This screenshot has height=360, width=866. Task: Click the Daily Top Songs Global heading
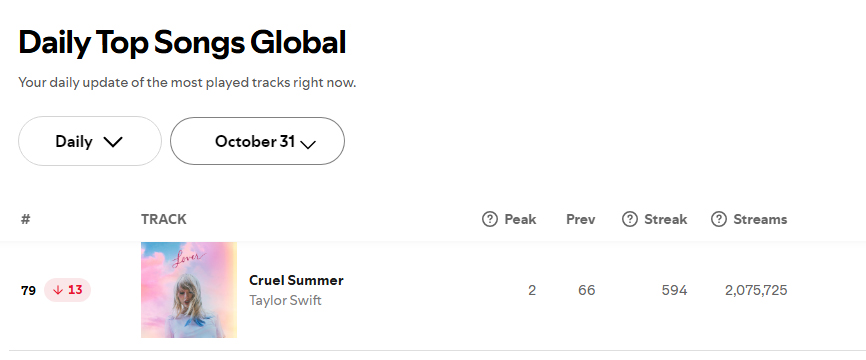click(182, 43)
